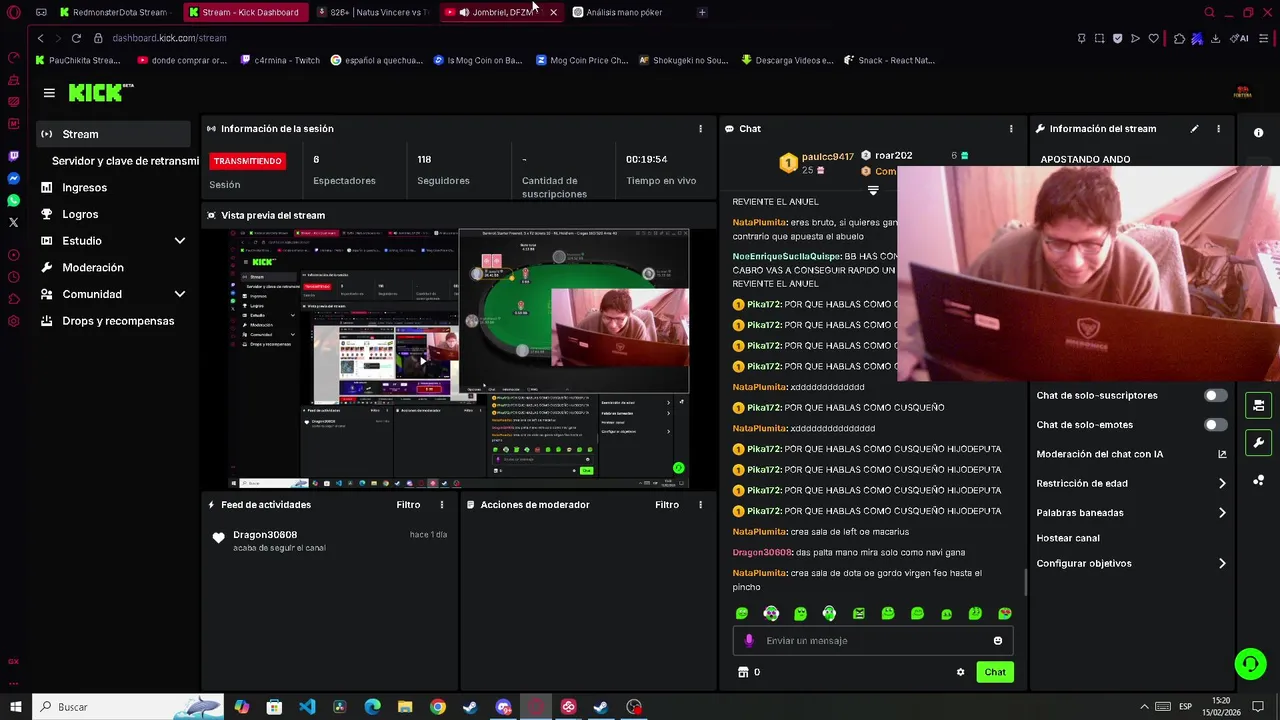Click the purple microphone icon in chat input
The width and height of the screenshot is (1280, 720).
(x=749, y=641)
